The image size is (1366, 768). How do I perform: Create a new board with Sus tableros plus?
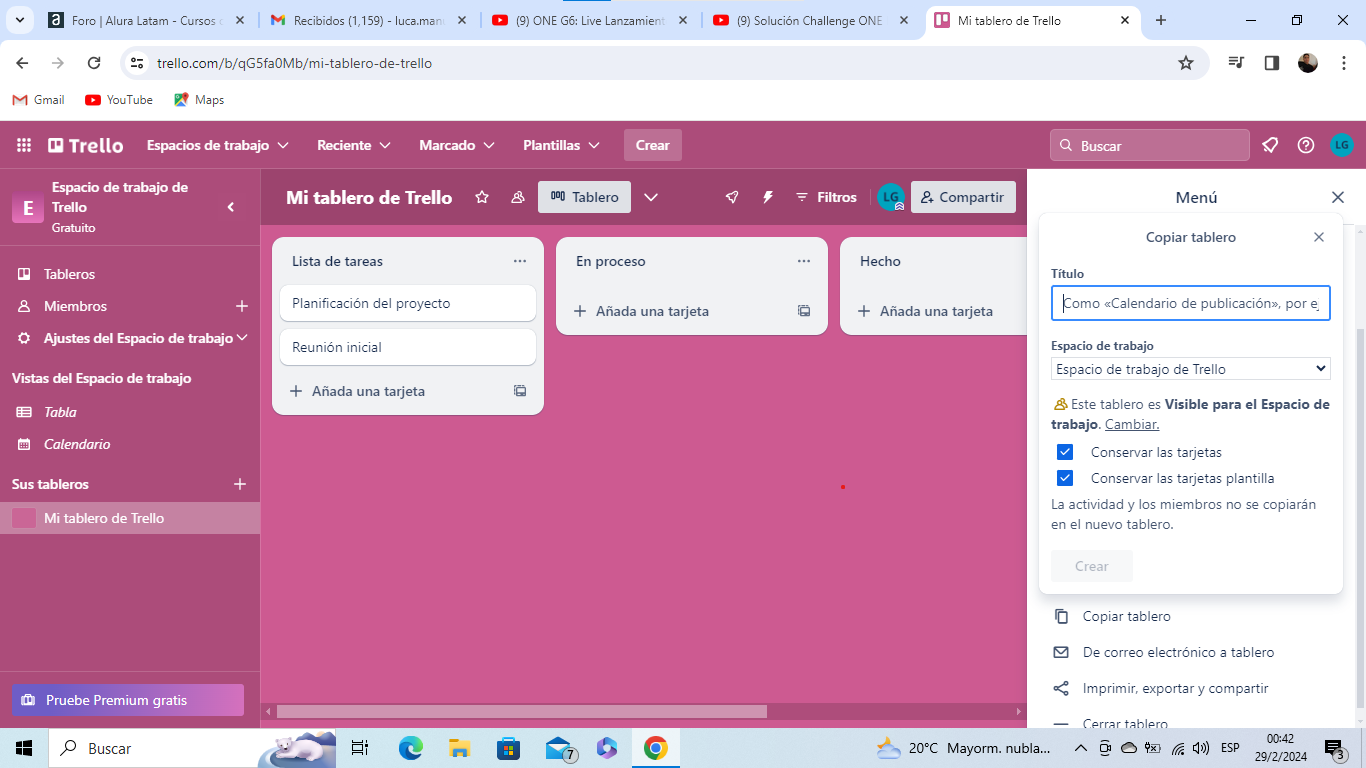click(240, 484)
